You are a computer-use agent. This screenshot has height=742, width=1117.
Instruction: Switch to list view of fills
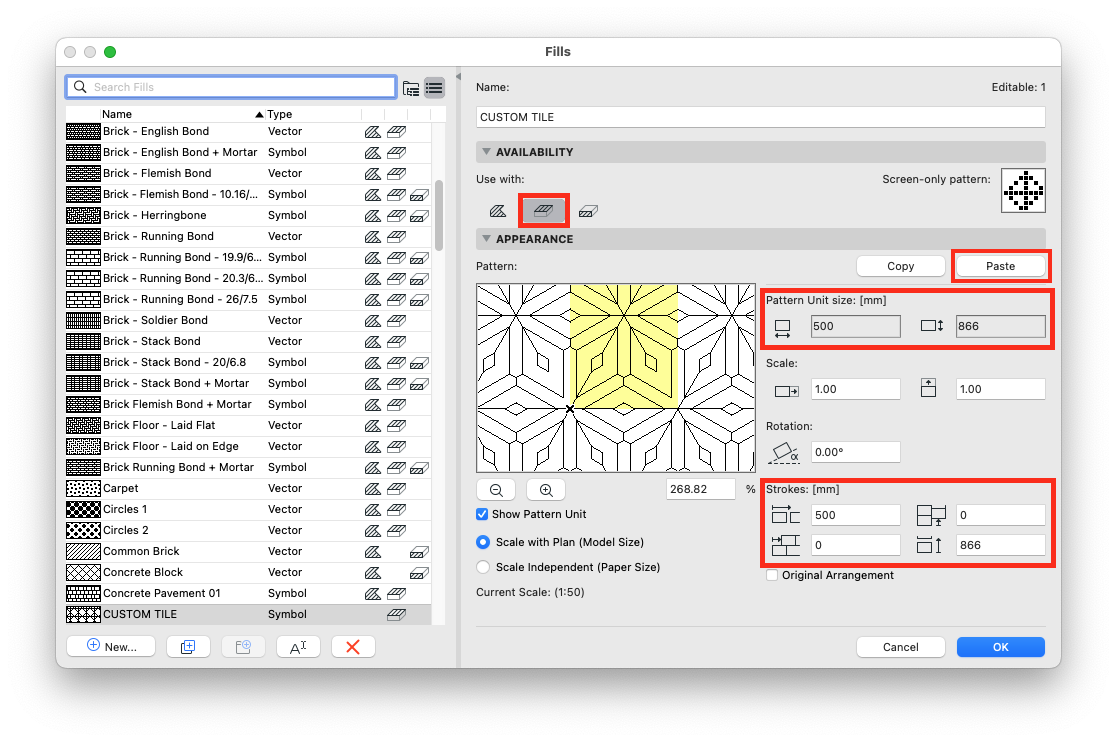435,88
